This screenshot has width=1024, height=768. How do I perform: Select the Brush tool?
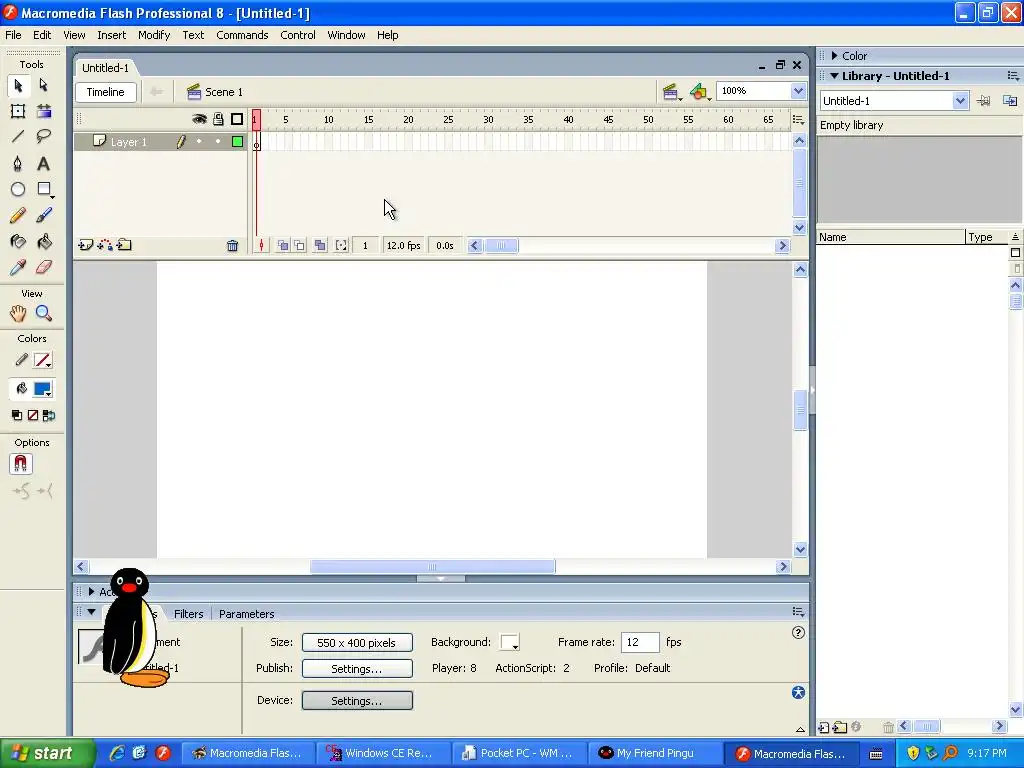tap(44, 216)
